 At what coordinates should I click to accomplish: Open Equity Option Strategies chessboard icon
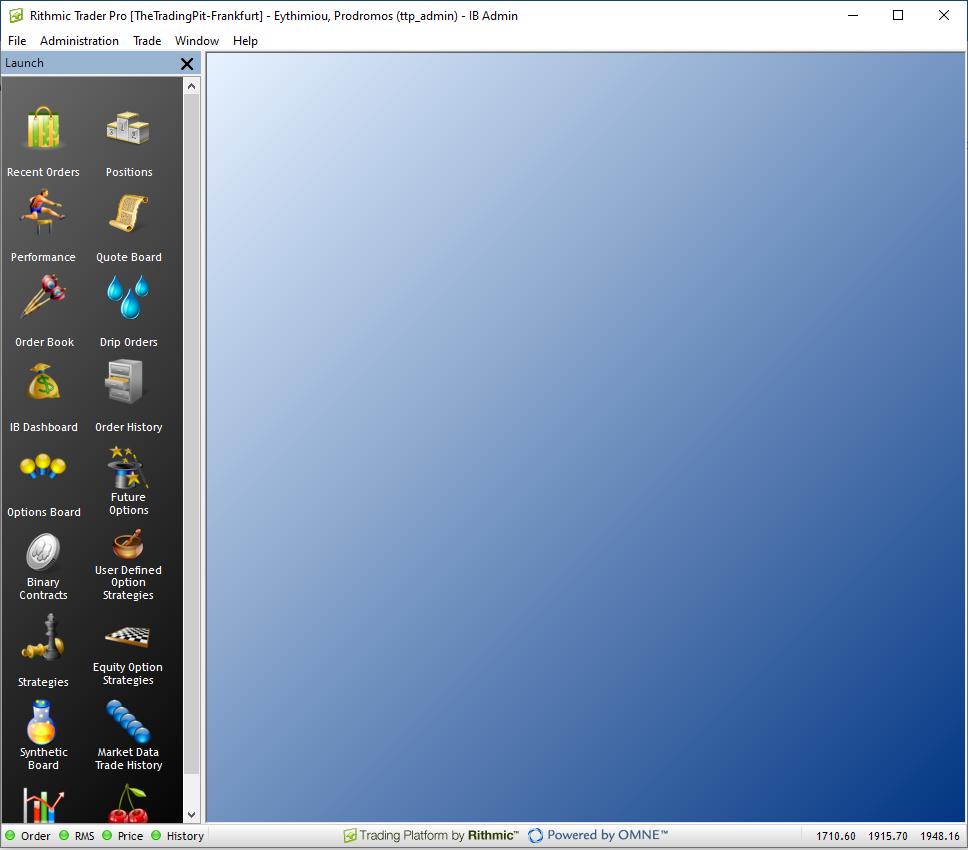(128, 636)
